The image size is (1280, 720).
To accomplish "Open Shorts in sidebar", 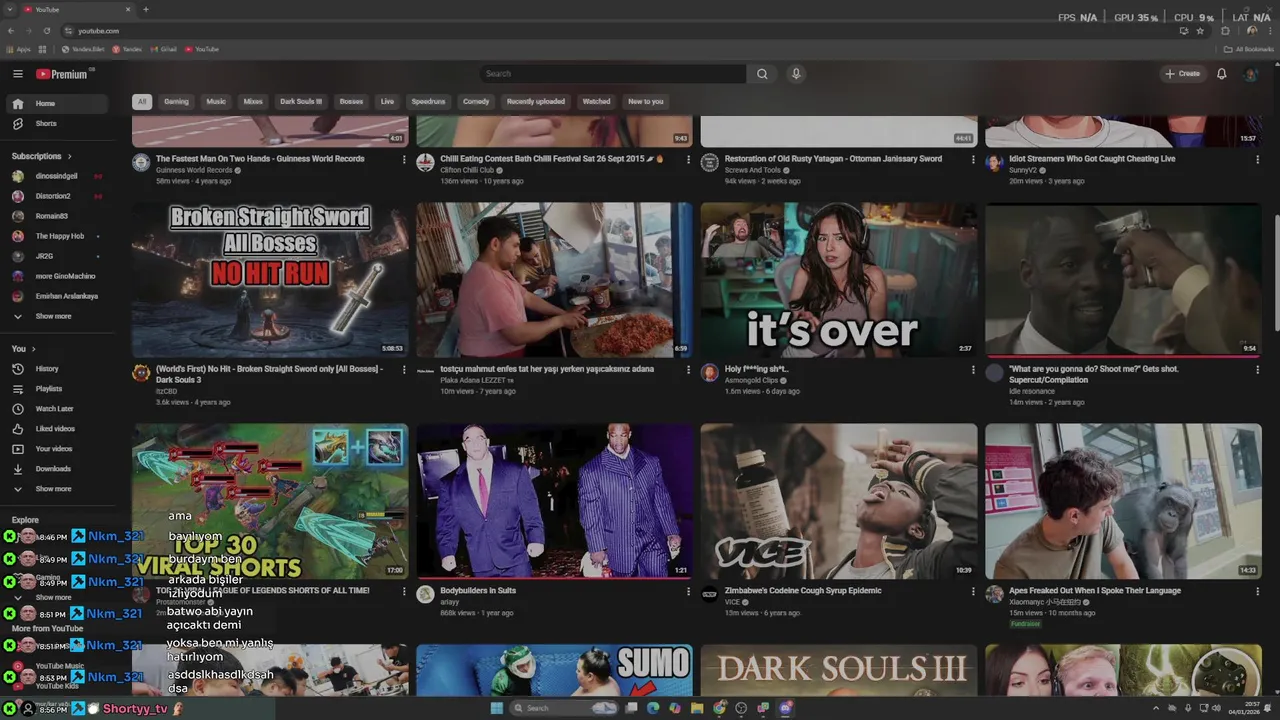I will point(58,124).
